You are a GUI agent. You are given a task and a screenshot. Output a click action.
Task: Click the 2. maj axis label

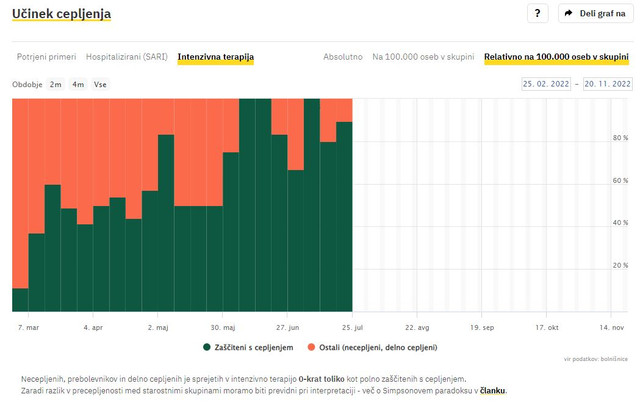point(158,327)
